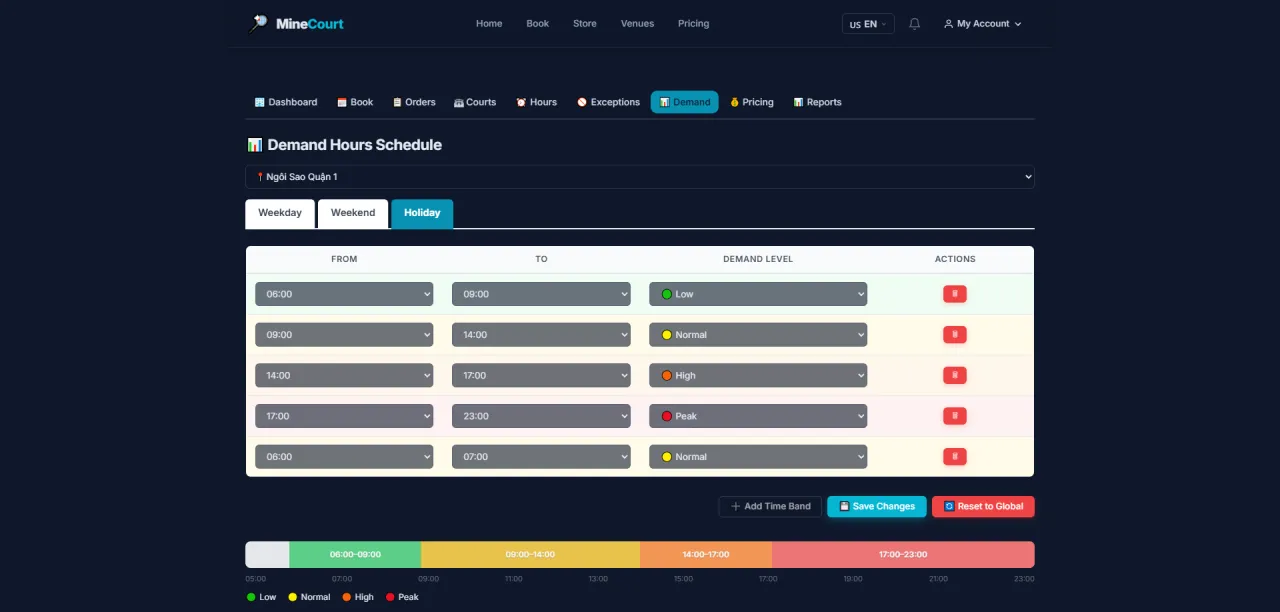Open Store in the top navigation
Viewport: 1280px width, 612px height.
pos(585,24)
